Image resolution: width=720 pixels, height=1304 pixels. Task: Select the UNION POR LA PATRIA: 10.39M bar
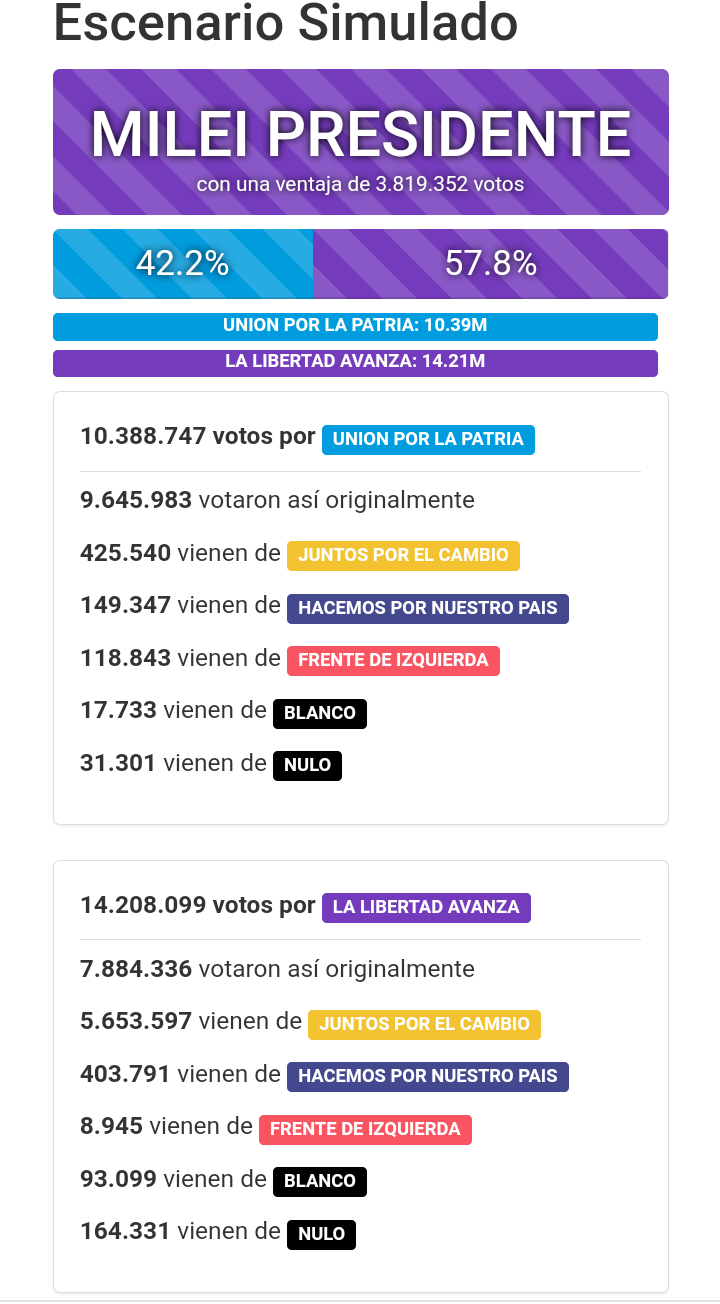355,326
